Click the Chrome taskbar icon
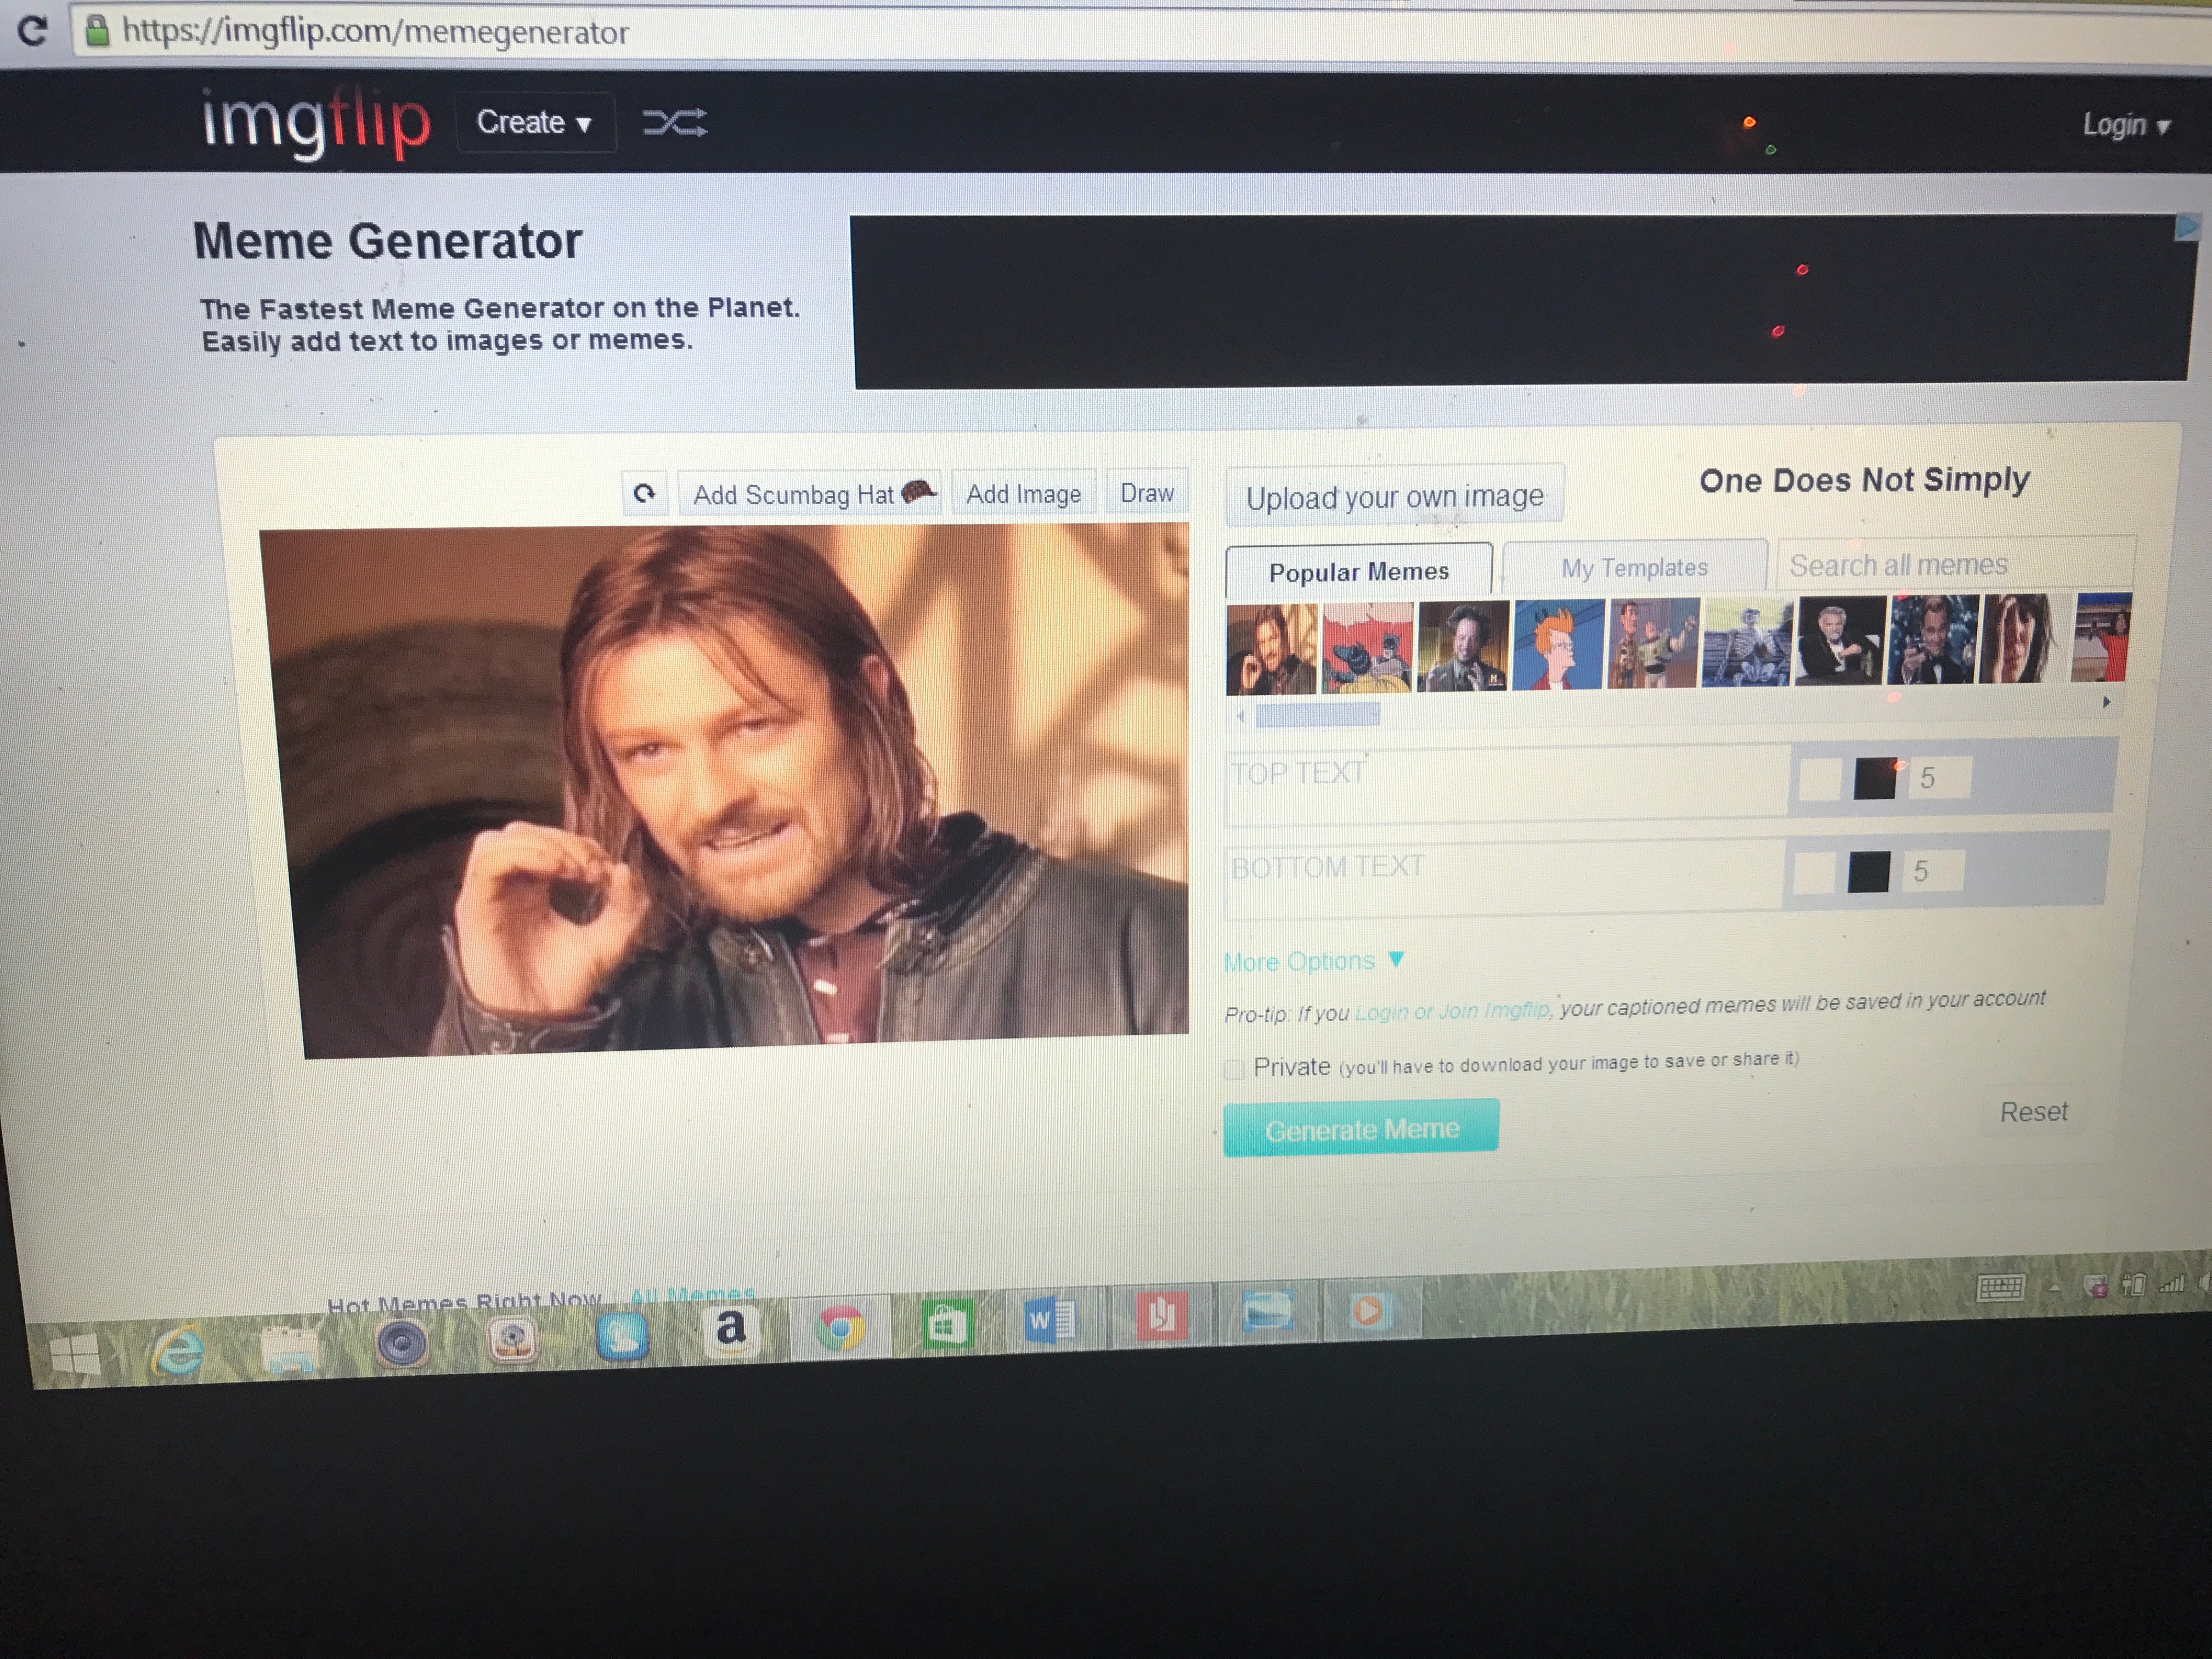The width and height of the screenshot is (2212, 1659). pos(840,1328)
